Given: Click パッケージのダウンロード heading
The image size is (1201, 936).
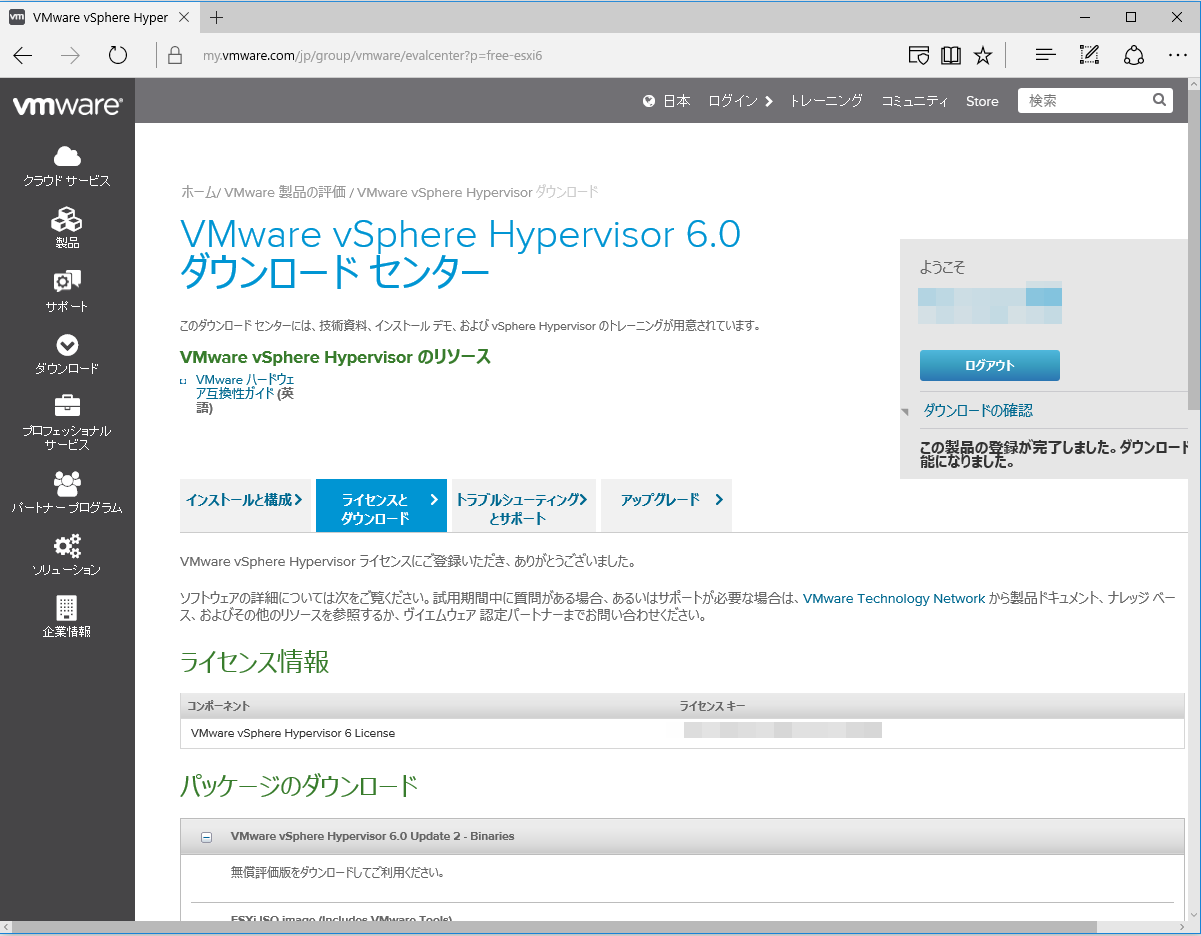Looking at the screenshot, I should pos(299,786).
